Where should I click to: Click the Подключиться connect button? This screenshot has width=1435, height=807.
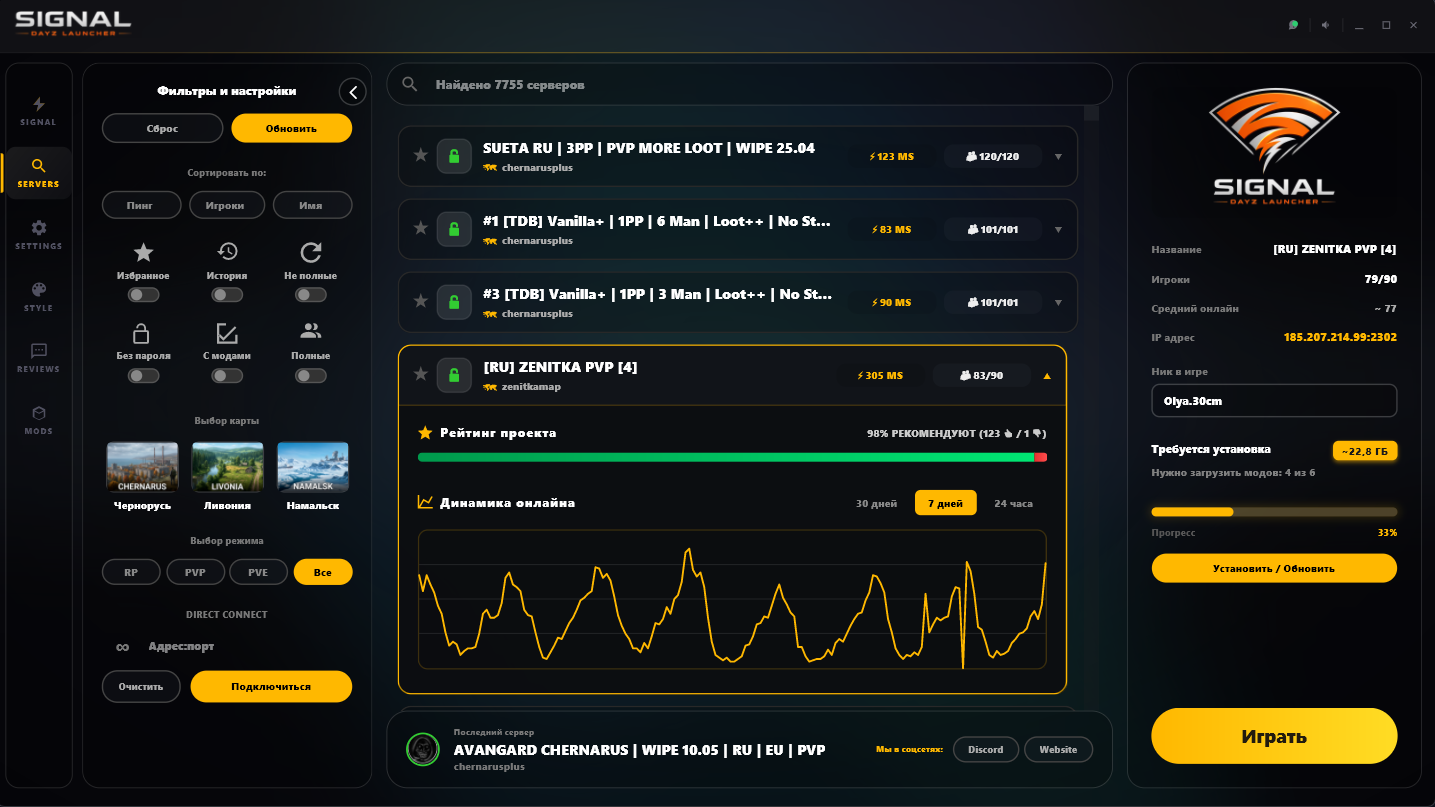coord(271,687)
